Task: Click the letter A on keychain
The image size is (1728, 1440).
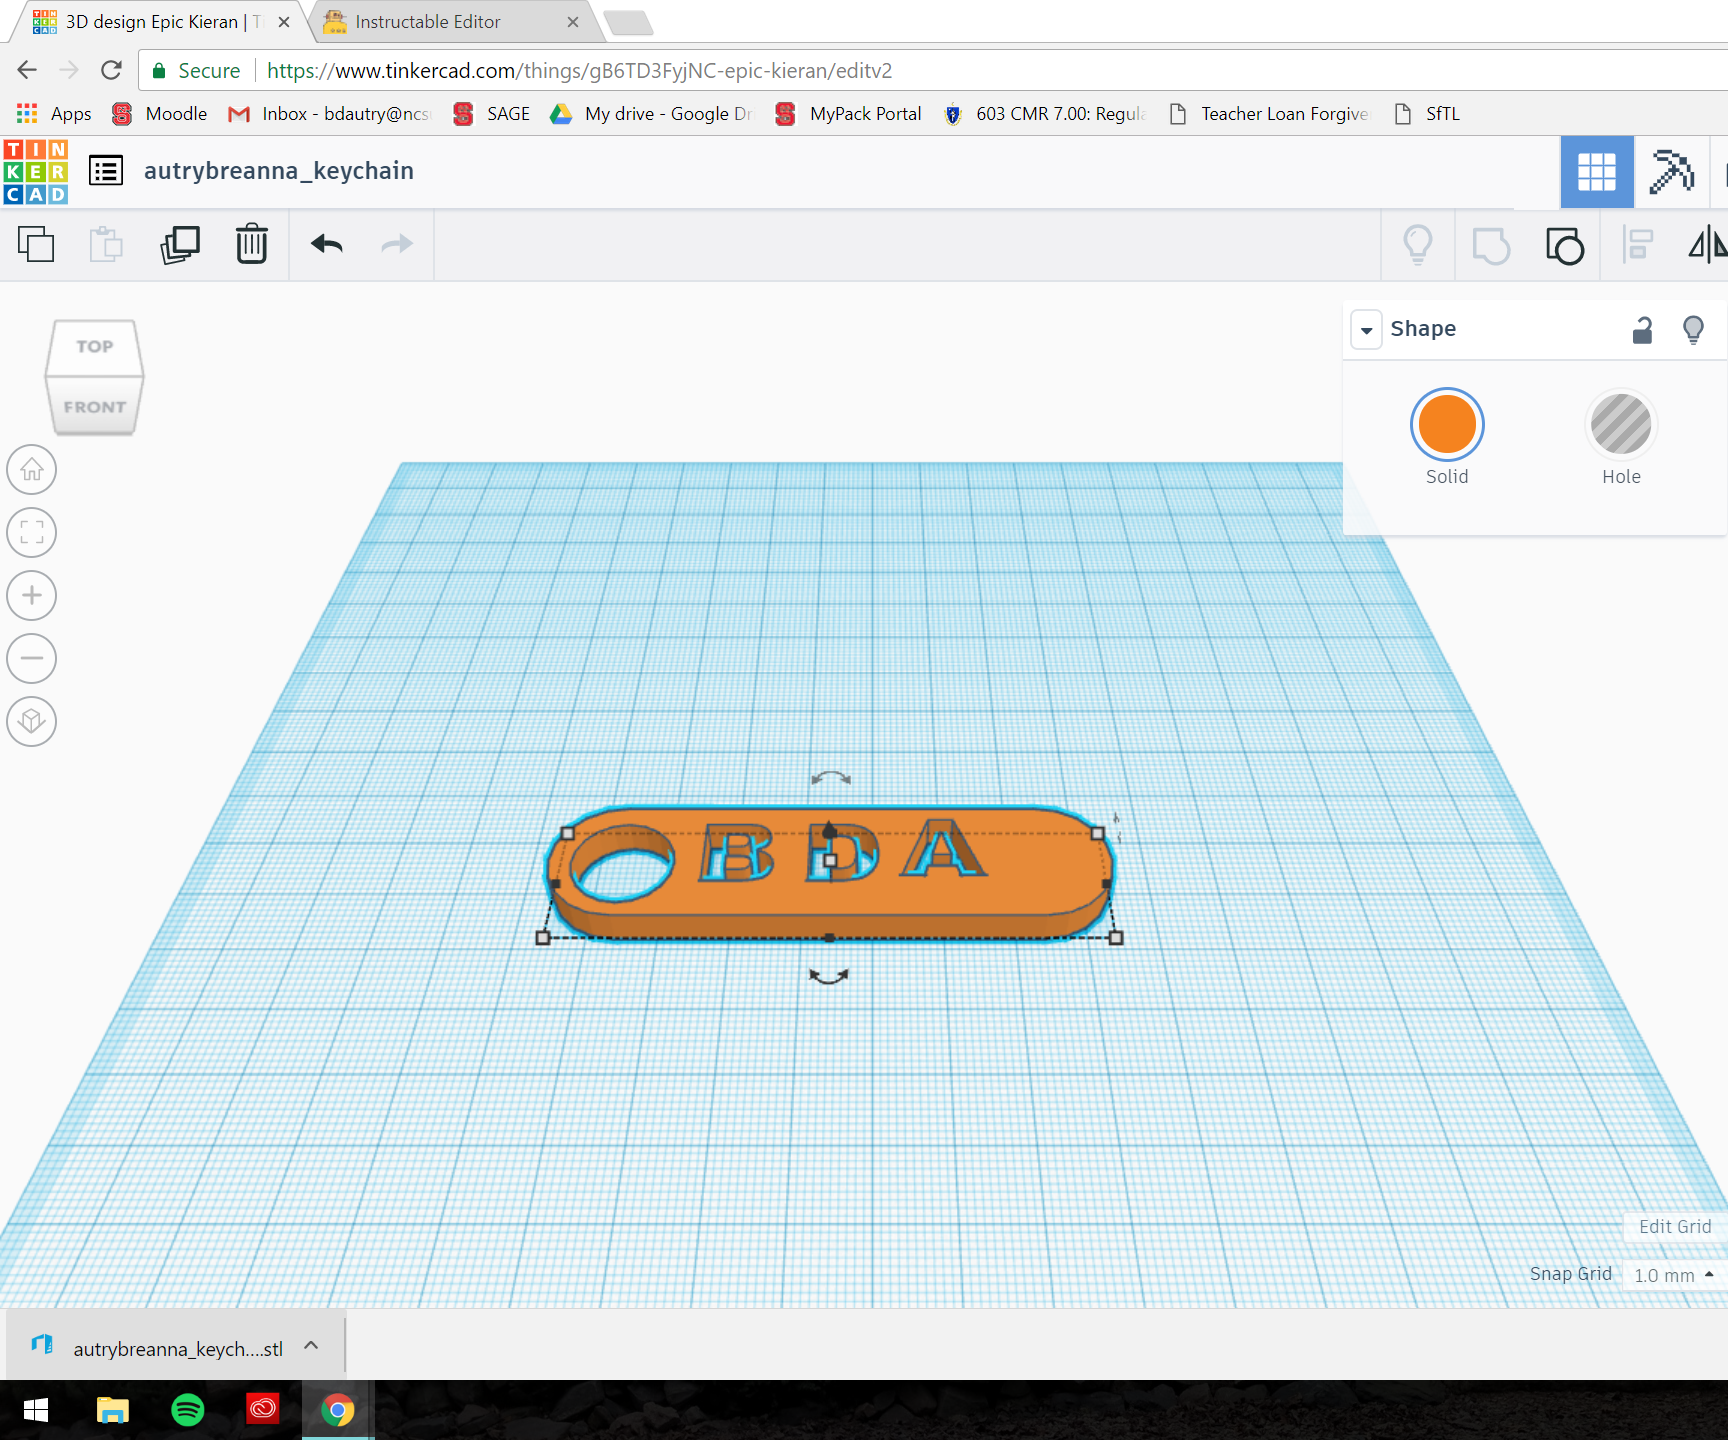Action: pyautogui.click(x=943, y=848)
